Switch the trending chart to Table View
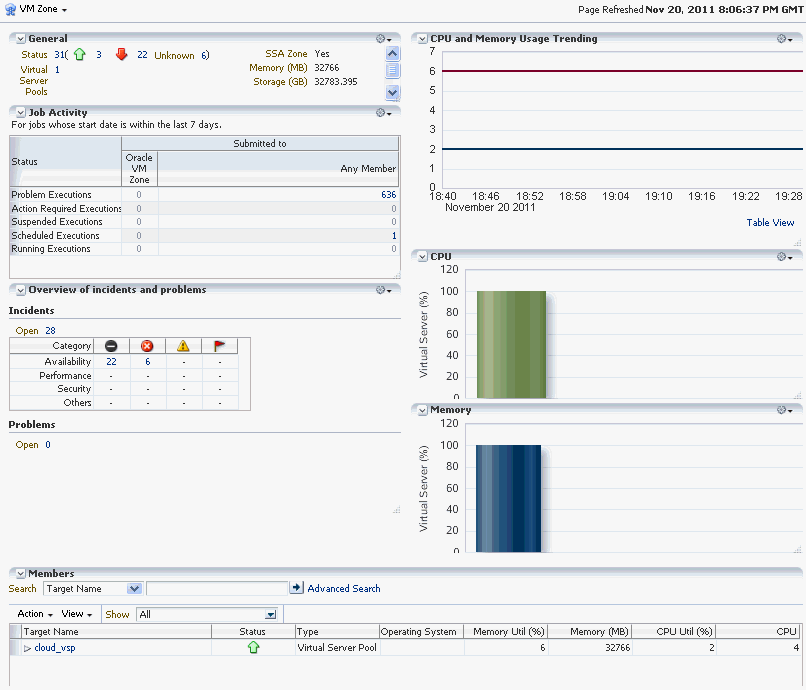 click(x=770, y=223)
